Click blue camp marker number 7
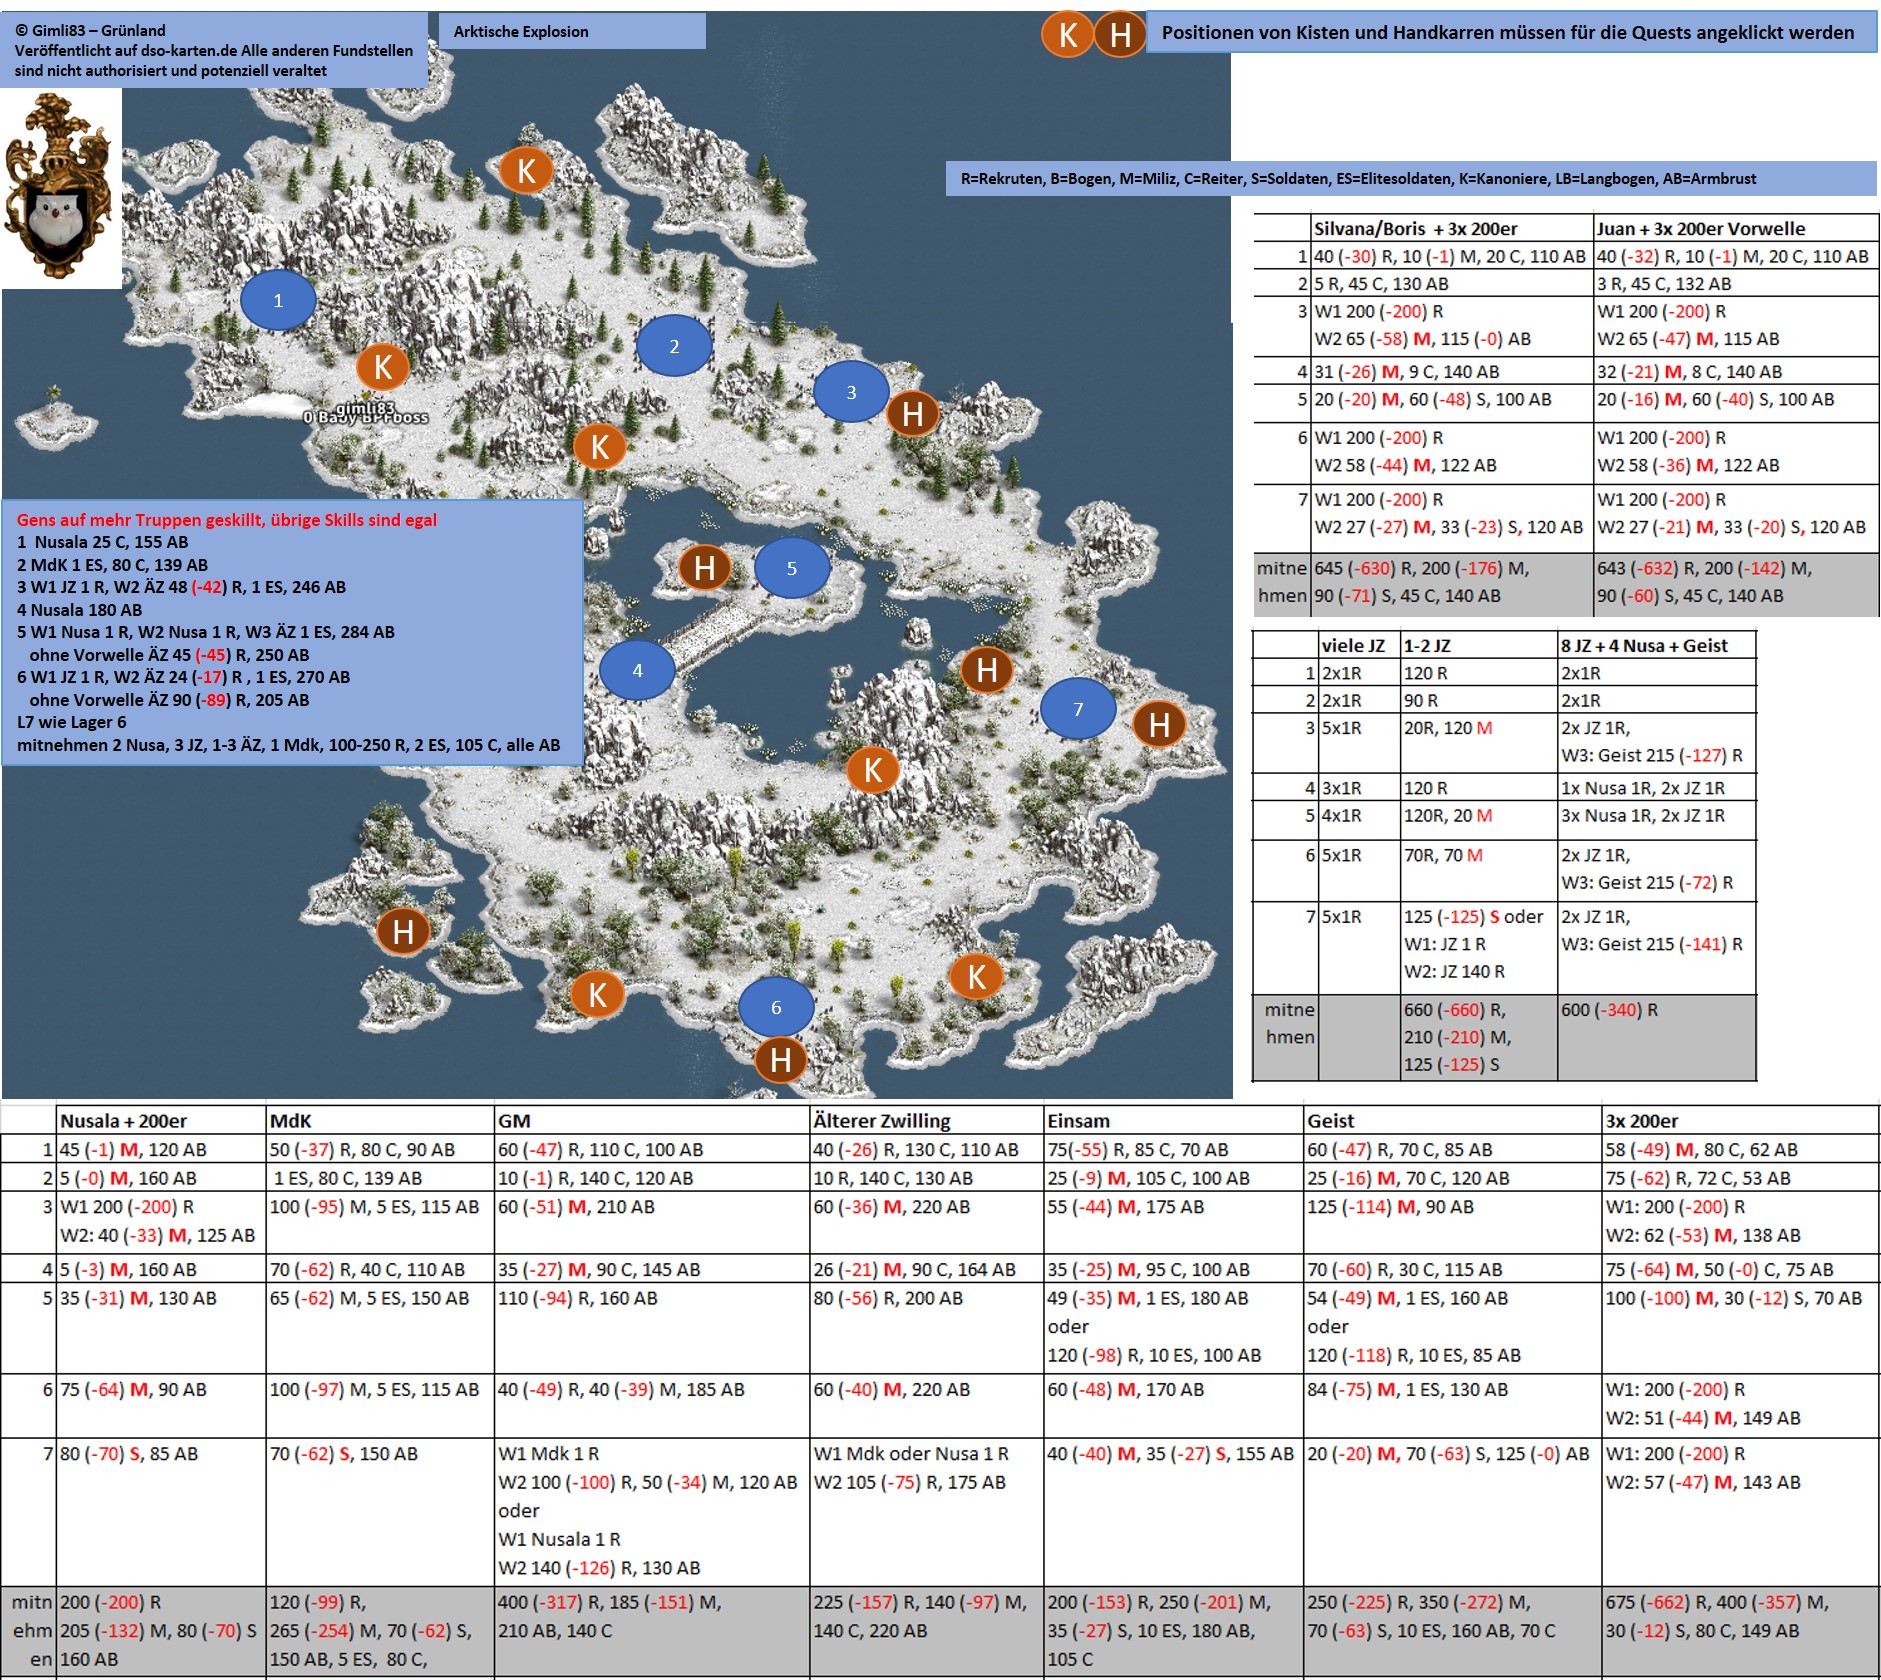The width and height of the screenshot is (1881, 1680). (1078, 709)
